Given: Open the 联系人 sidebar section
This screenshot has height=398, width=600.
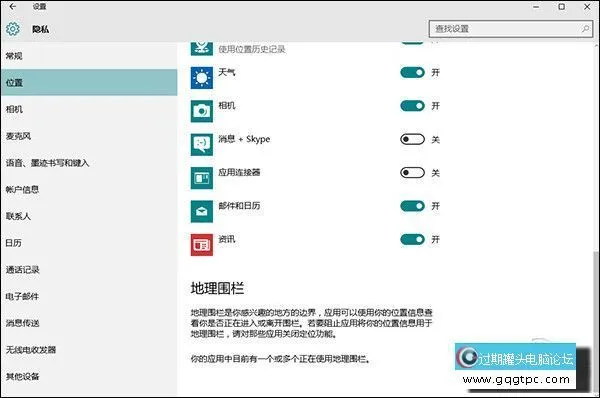Looking at the screenshot, I should pos(89,216).
